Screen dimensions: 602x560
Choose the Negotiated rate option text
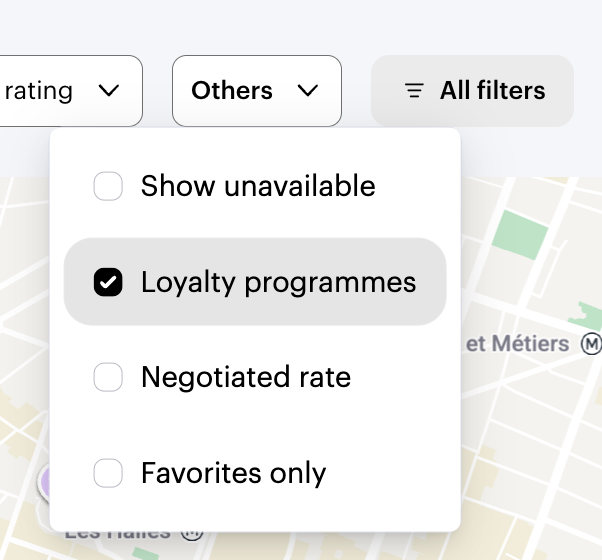(246, 377)
